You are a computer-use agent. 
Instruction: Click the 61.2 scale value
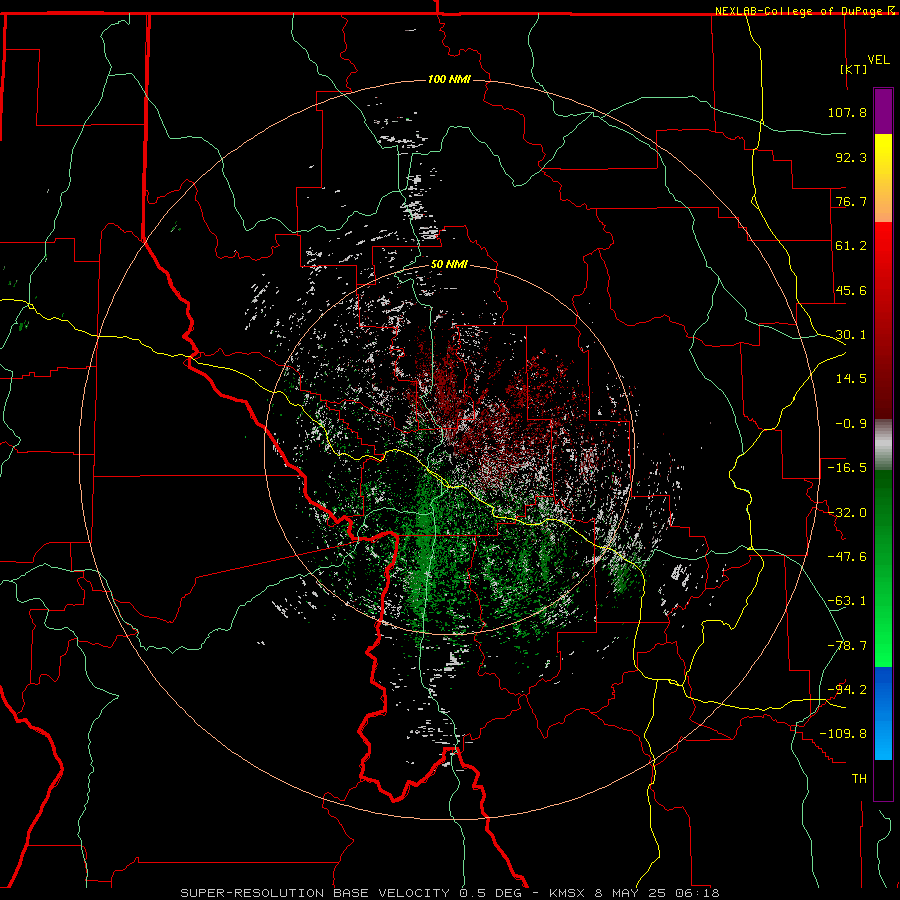(851, 246)
